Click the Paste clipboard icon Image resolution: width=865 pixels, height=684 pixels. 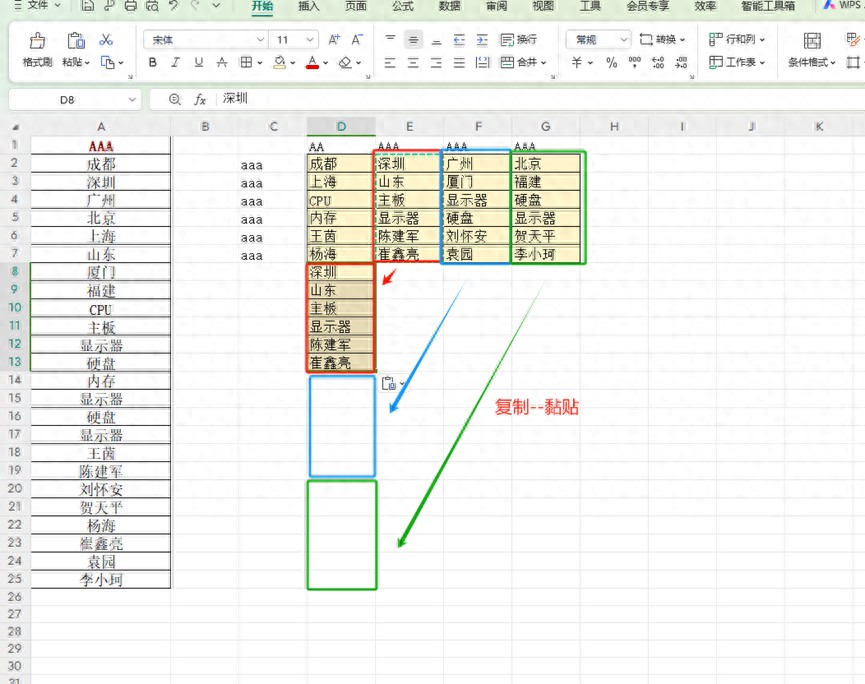point(76,41)
